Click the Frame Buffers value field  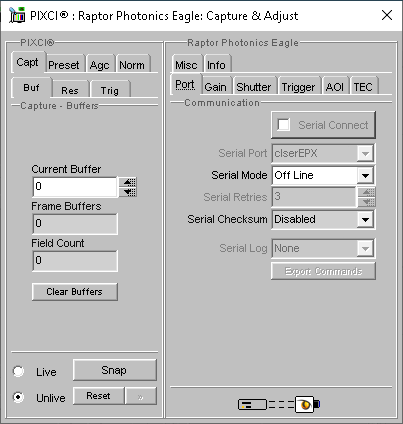tap(75, 224)
